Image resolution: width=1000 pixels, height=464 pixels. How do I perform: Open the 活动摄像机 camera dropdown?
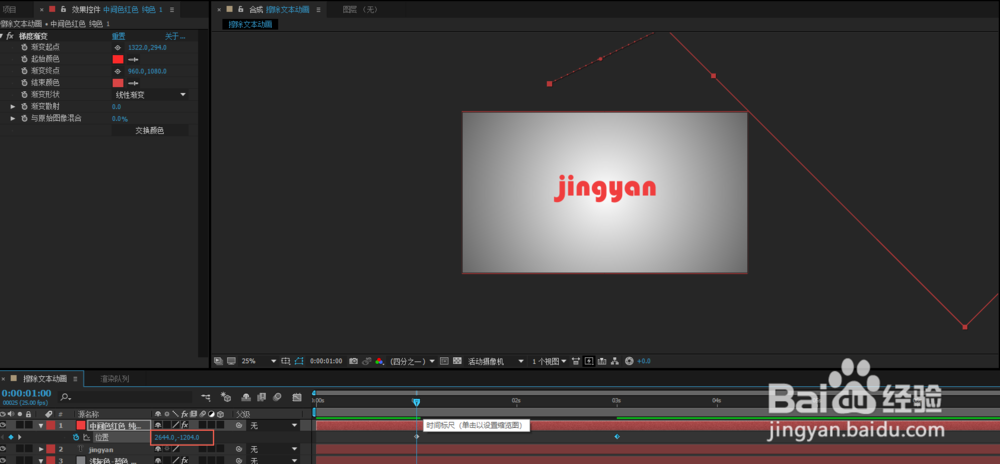(x=496, y=361)
